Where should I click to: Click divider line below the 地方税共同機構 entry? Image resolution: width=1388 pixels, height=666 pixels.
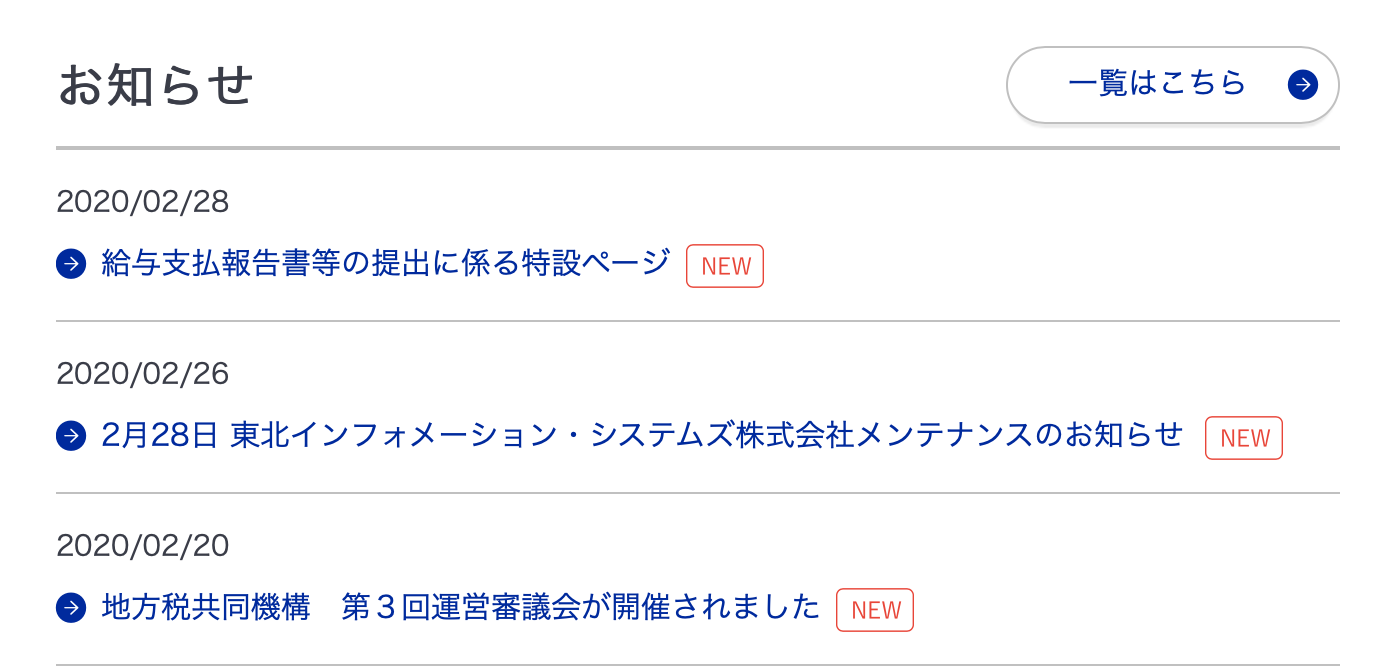coord(698,664)
